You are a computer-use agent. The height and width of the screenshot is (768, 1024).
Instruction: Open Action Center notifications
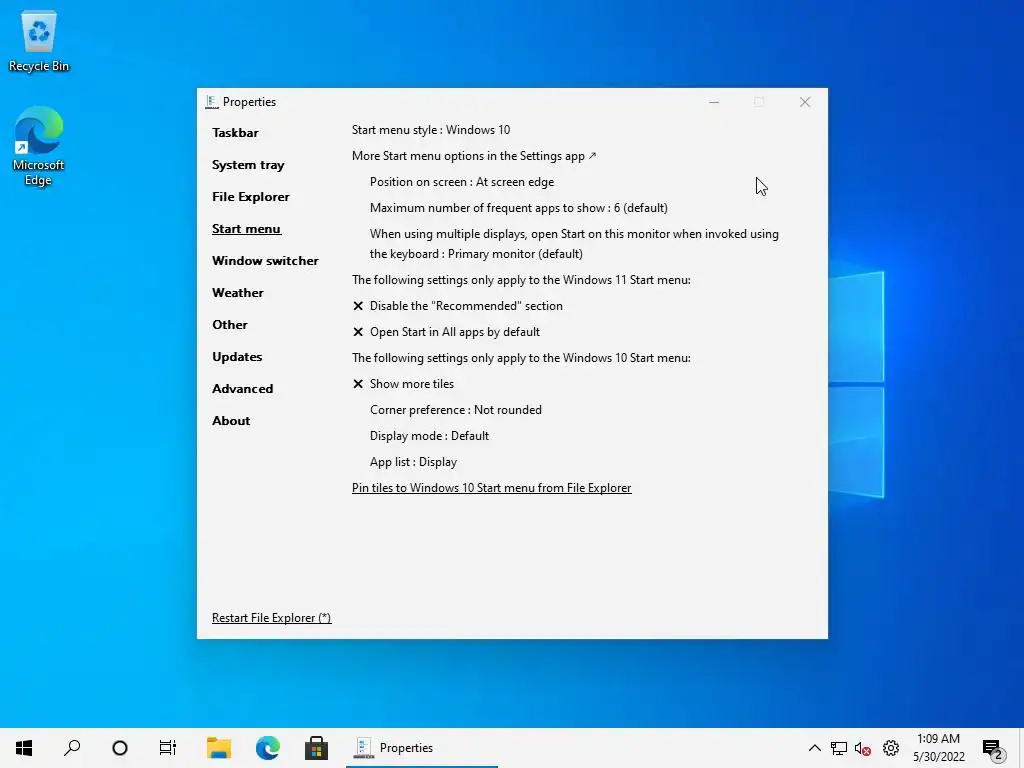coord(994,748)
